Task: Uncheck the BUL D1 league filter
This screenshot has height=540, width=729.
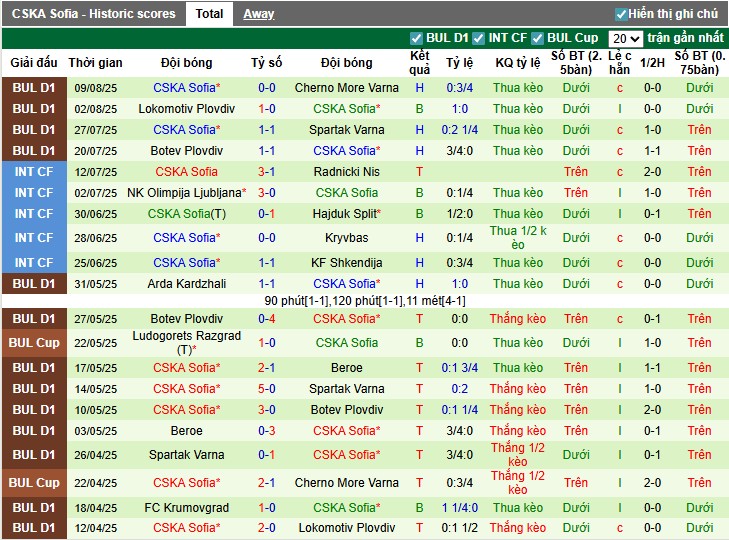Action: tap(417, 38)
